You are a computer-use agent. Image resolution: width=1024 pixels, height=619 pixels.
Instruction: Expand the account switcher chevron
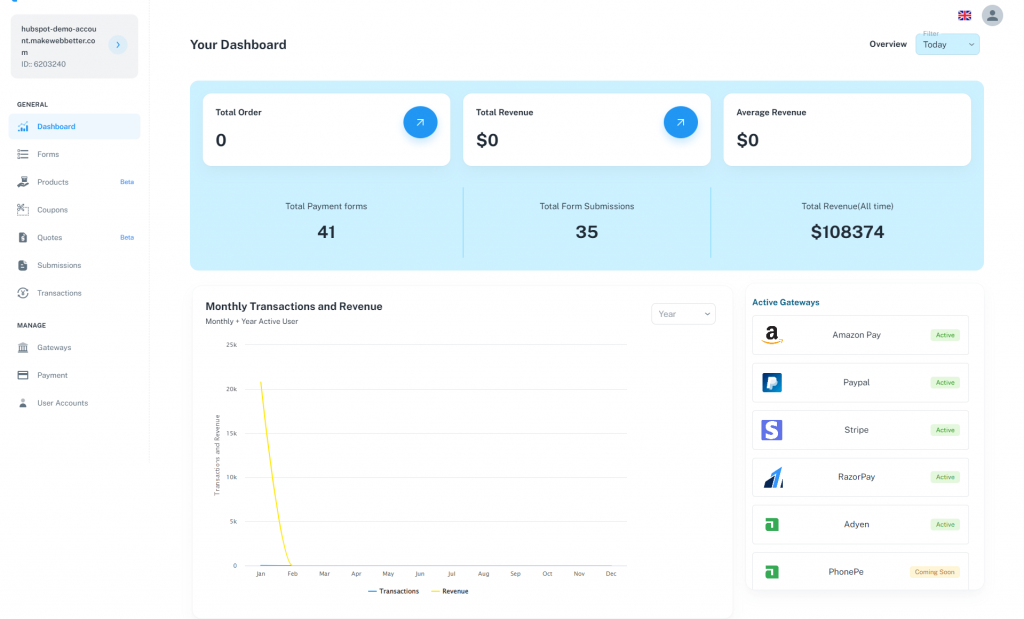tap(117, 44)
